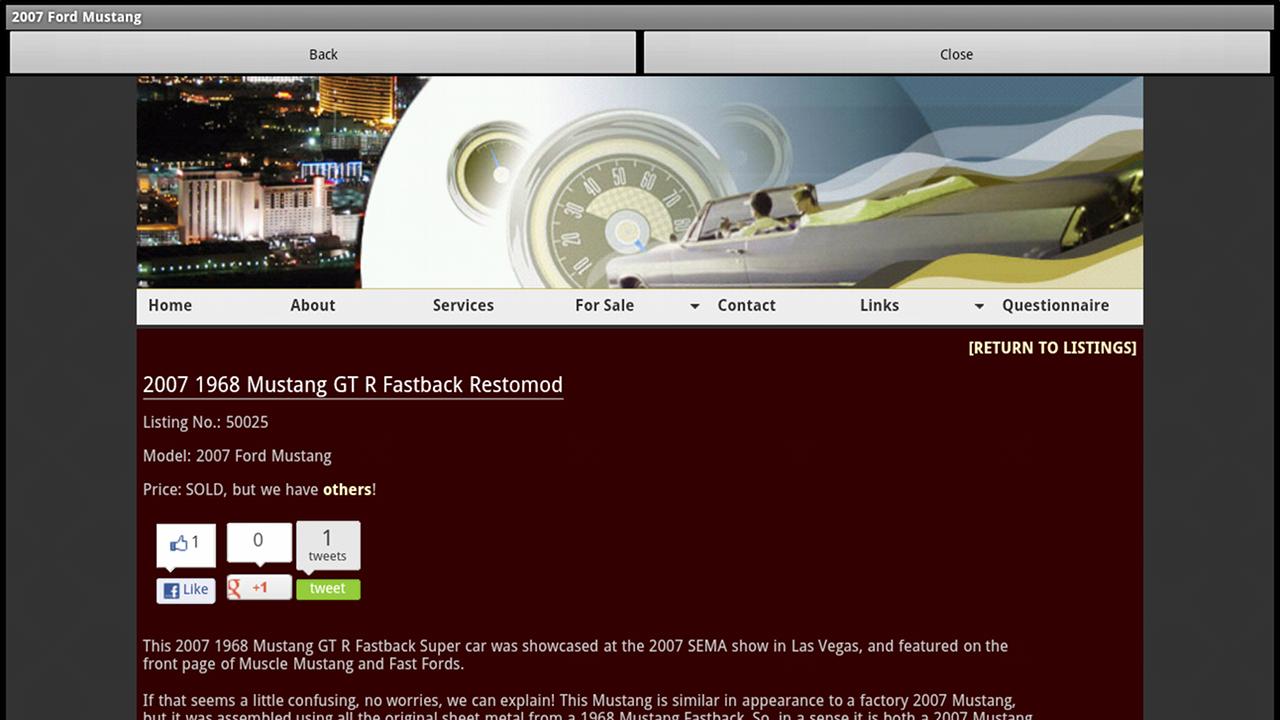Click the 2007 Ford Mustang window title
The height and width of the screenshot is (720, 1280).
point(76,17)
